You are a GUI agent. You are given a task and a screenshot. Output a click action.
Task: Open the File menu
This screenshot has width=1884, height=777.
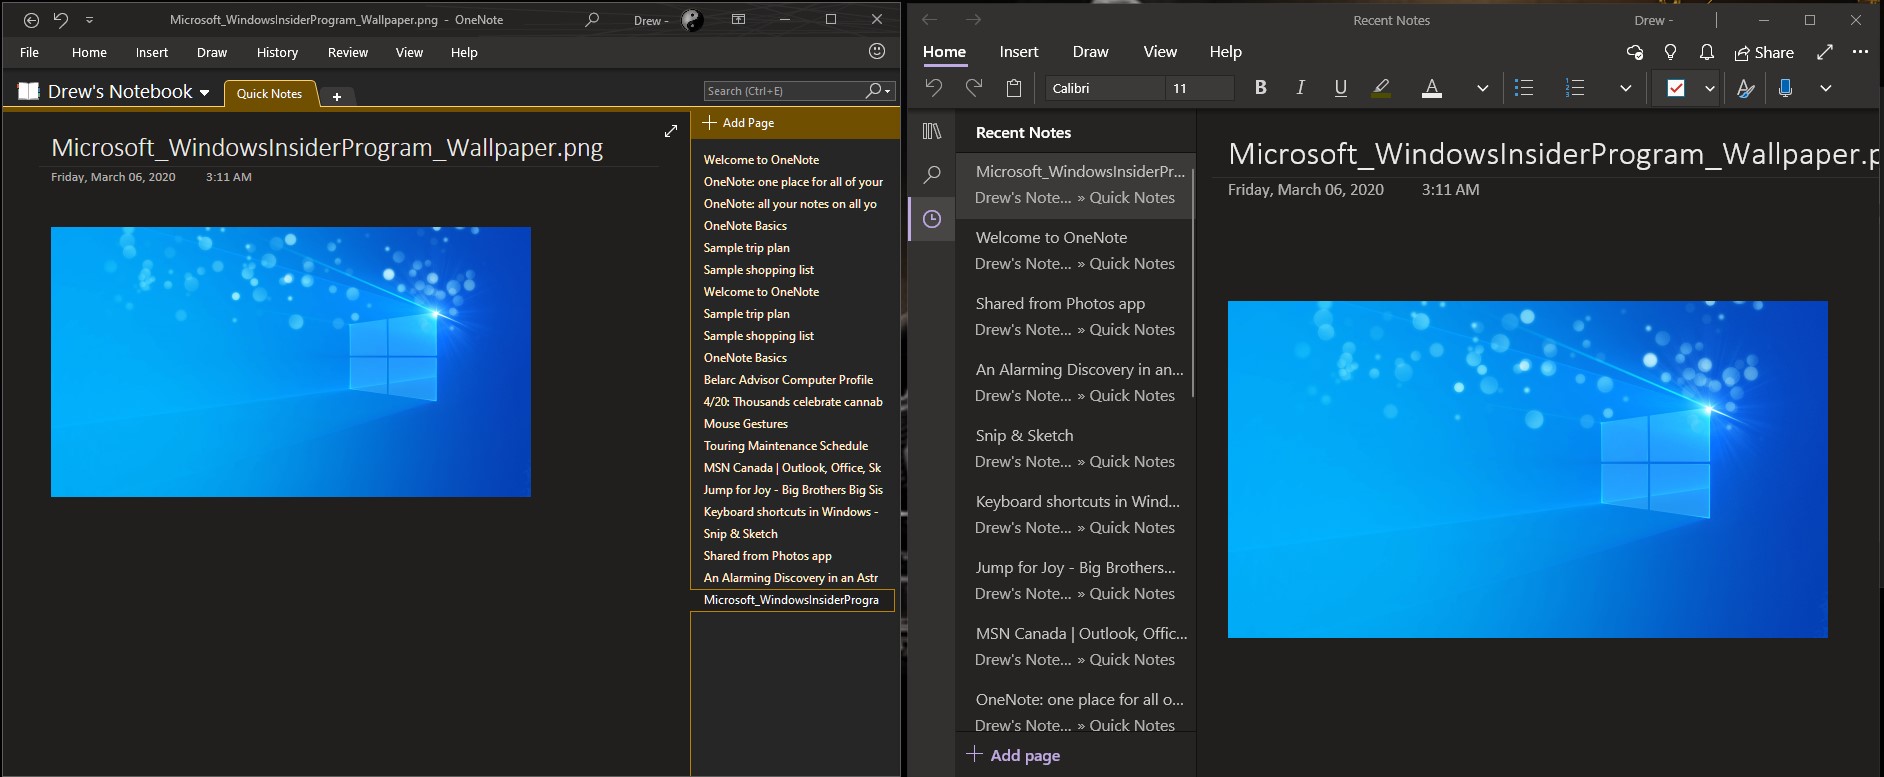tap(30, 52)
